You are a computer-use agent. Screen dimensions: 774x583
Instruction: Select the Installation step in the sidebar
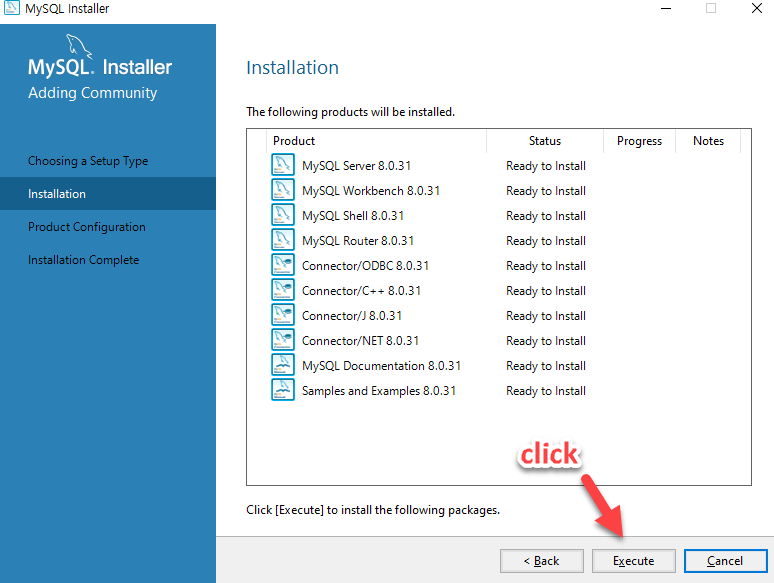coord(108,194)
